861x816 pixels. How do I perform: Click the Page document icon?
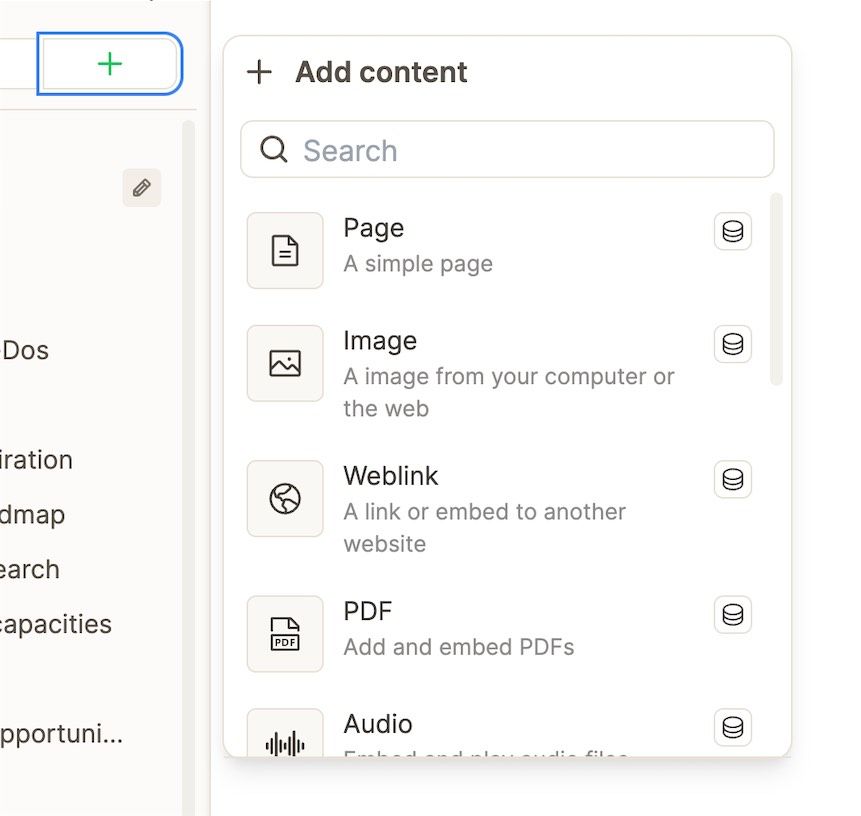point(285,250)
